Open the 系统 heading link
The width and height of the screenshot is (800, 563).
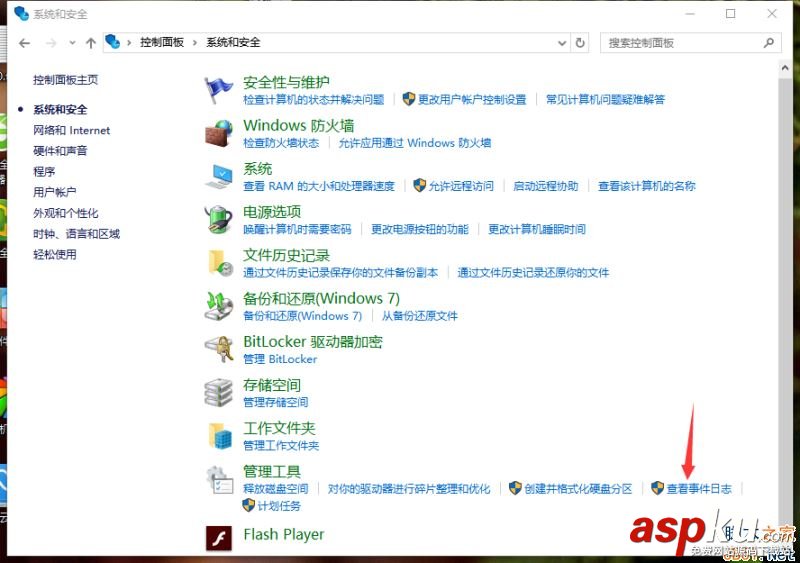click(x=257, y=169)
